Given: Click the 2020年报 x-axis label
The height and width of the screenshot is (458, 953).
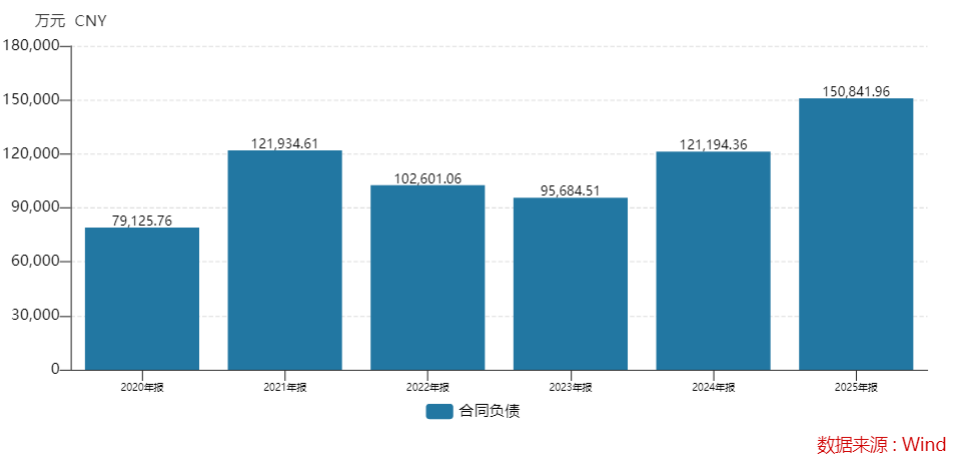Looking at the screenshot, I should coord(142,387).
